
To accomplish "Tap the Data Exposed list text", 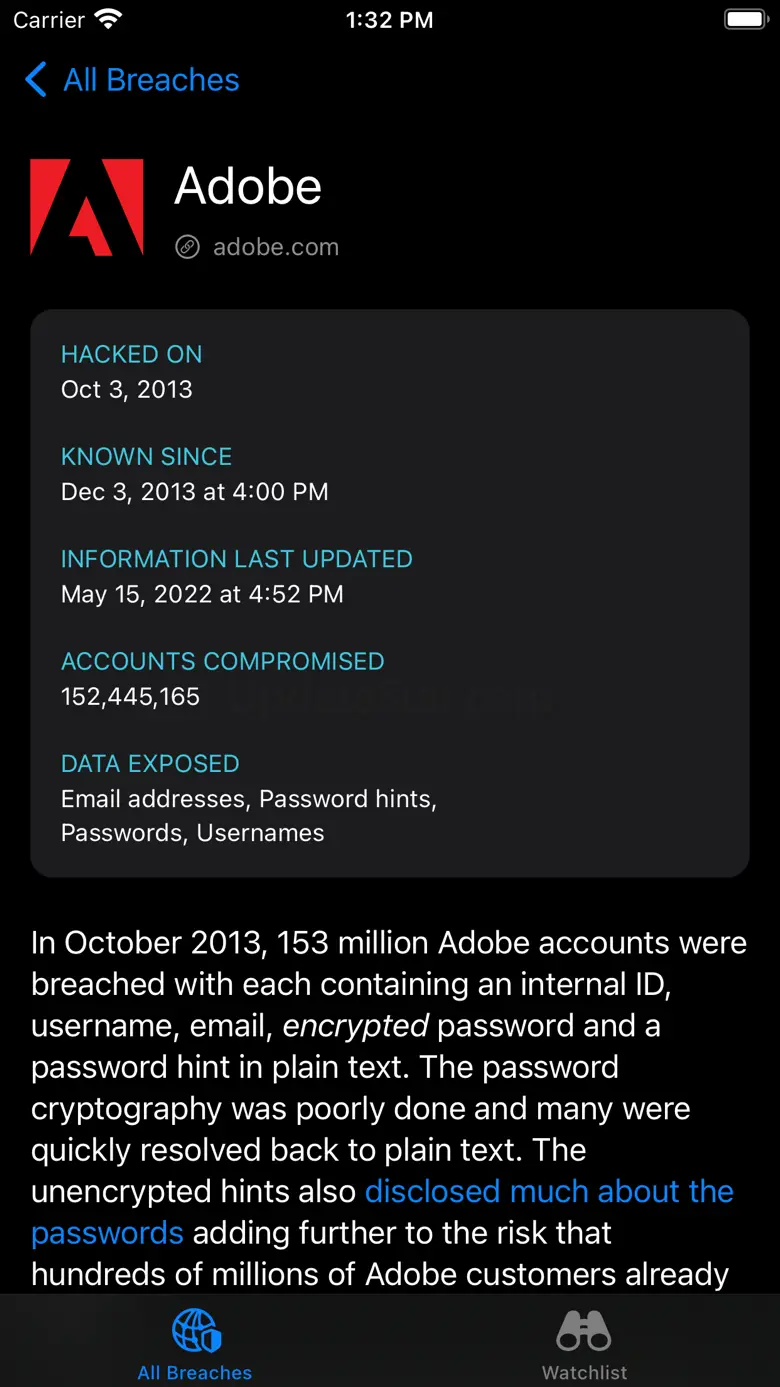I will (x=249, y=816).
